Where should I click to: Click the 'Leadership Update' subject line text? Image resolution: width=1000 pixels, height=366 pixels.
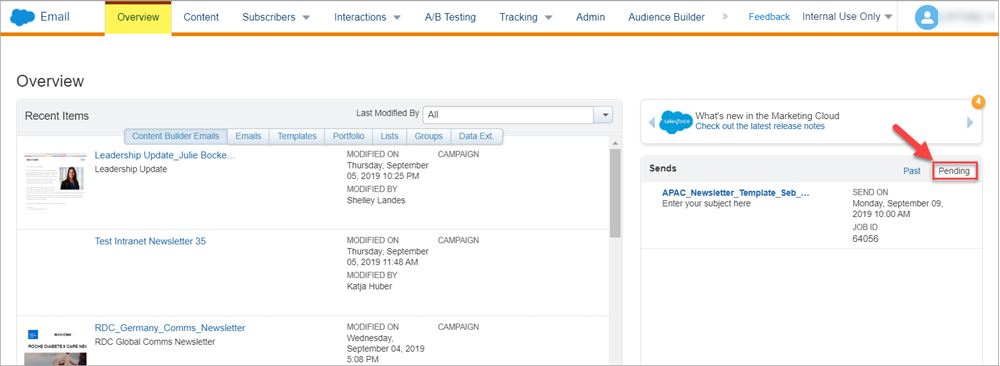(x=131, y=170)
